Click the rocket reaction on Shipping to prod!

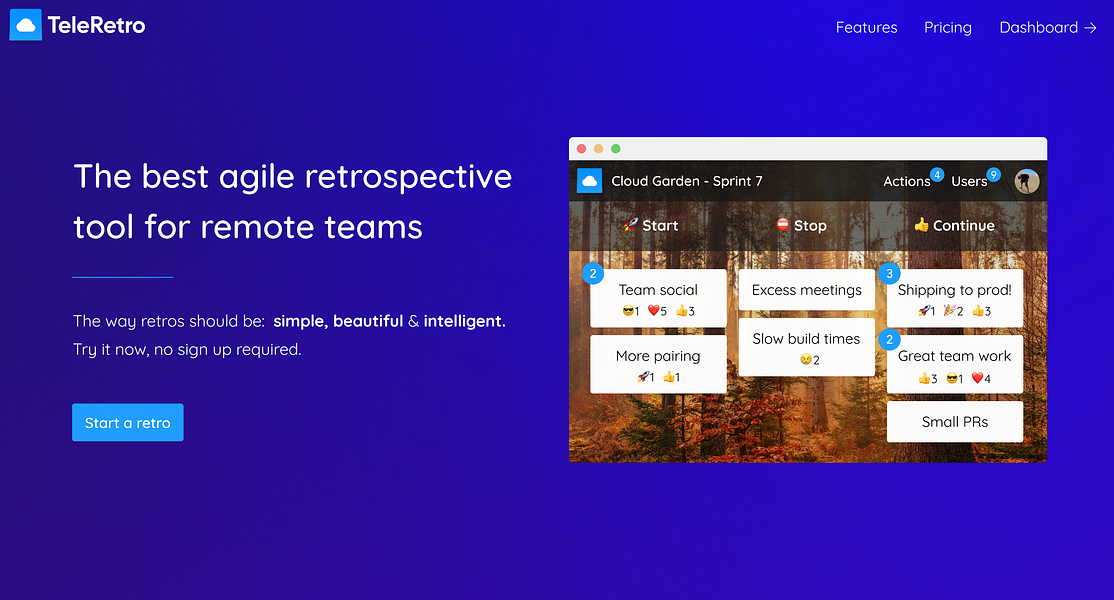[x=926, y=311]
